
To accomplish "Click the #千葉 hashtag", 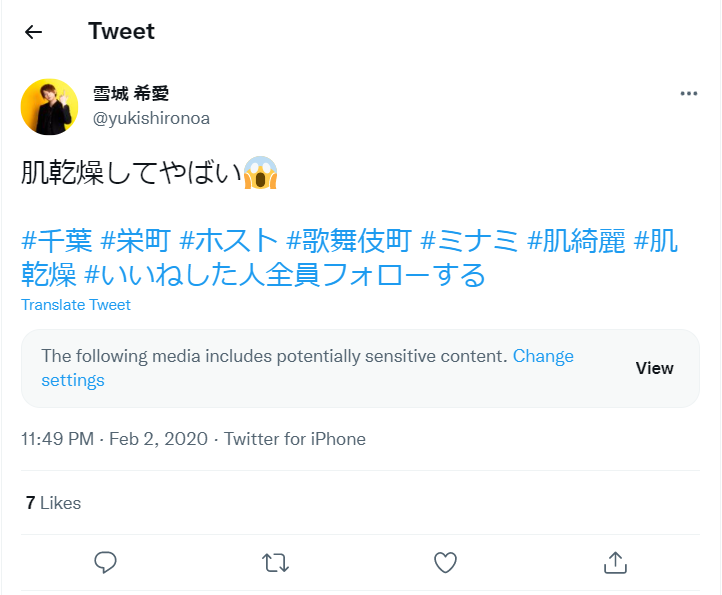I will tap(57, 241).
